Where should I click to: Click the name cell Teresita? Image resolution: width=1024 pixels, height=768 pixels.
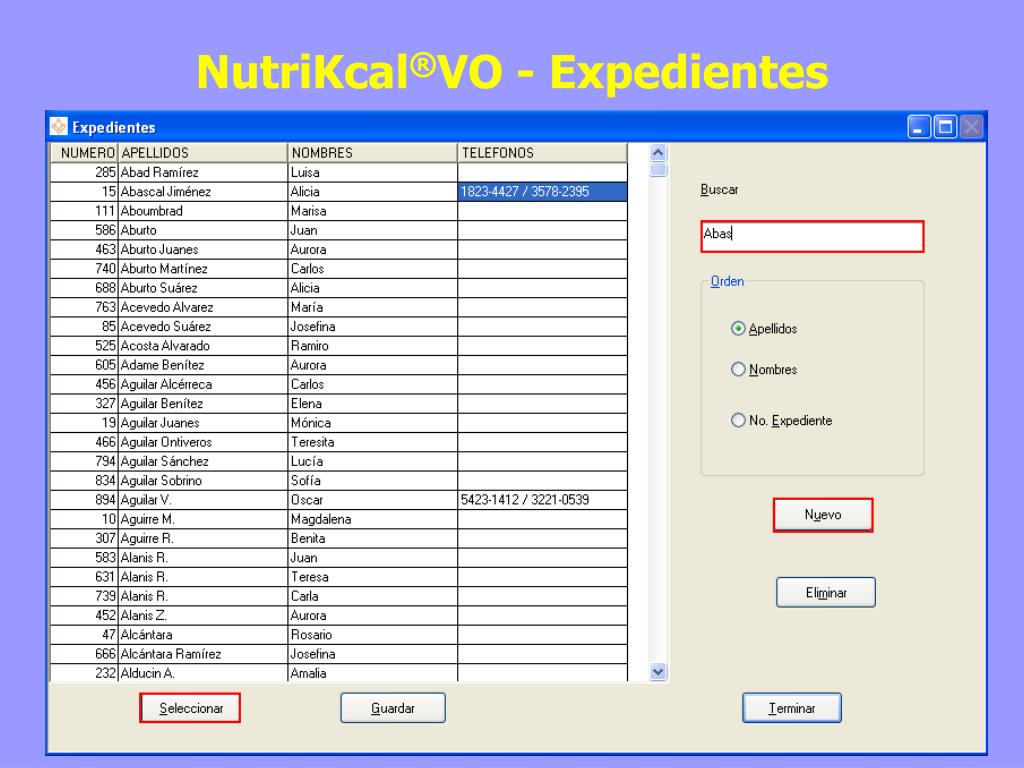tap(373, 442)
